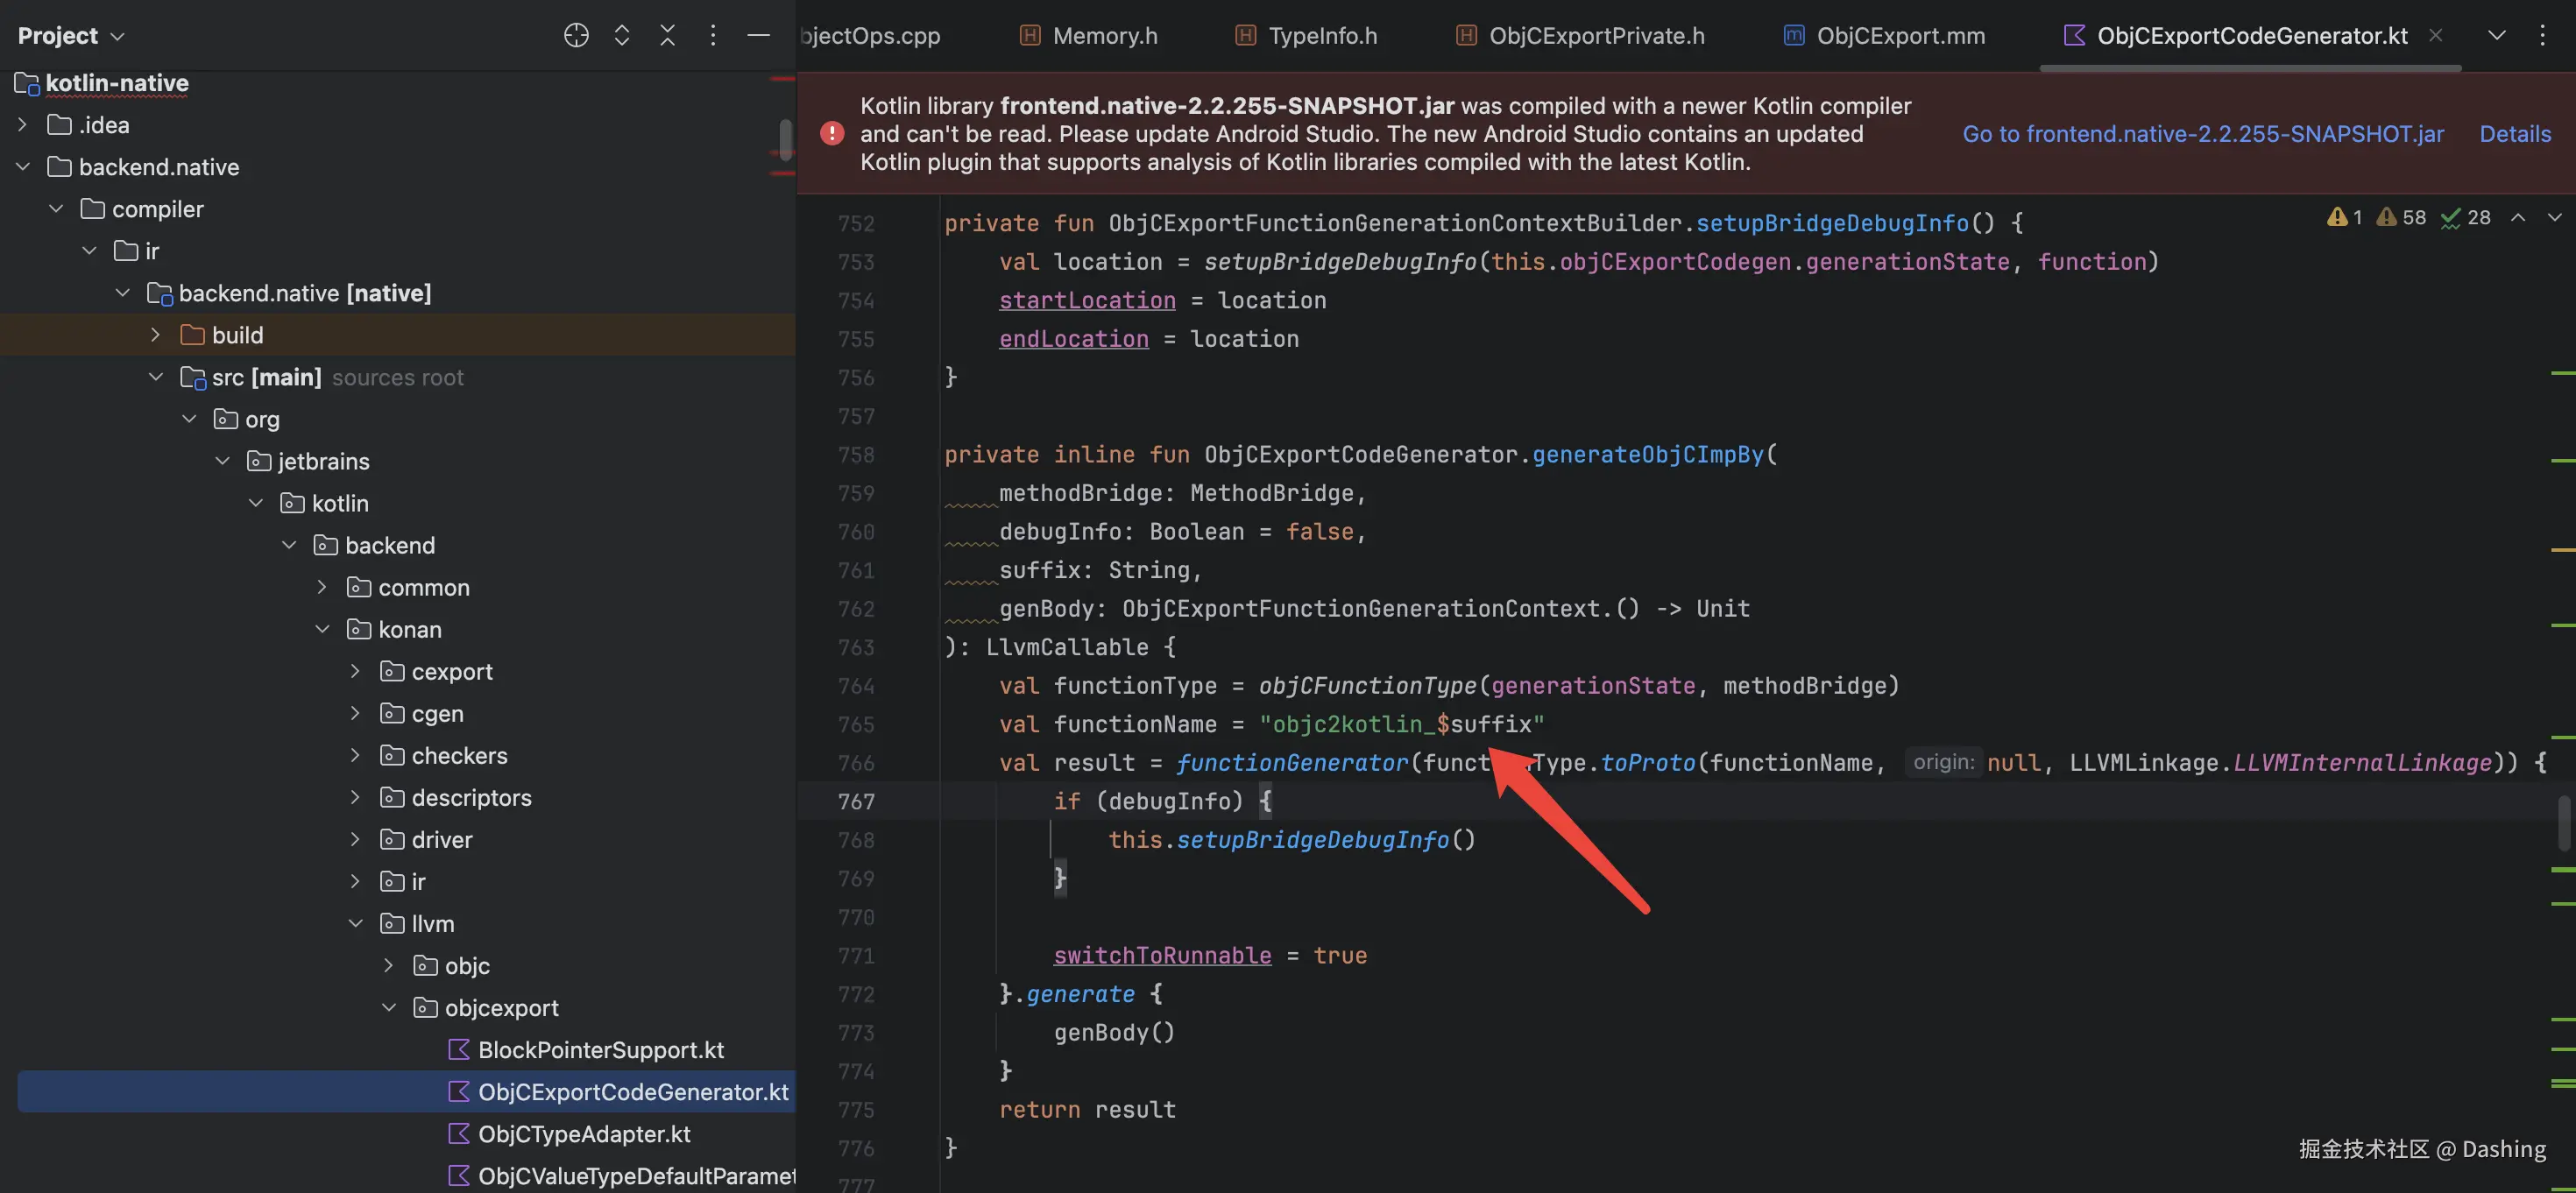Switch to the Memory.h tab
Image resolution: width=2576 pixels, height=1193 pixels.
click(x=1104, y=35)
